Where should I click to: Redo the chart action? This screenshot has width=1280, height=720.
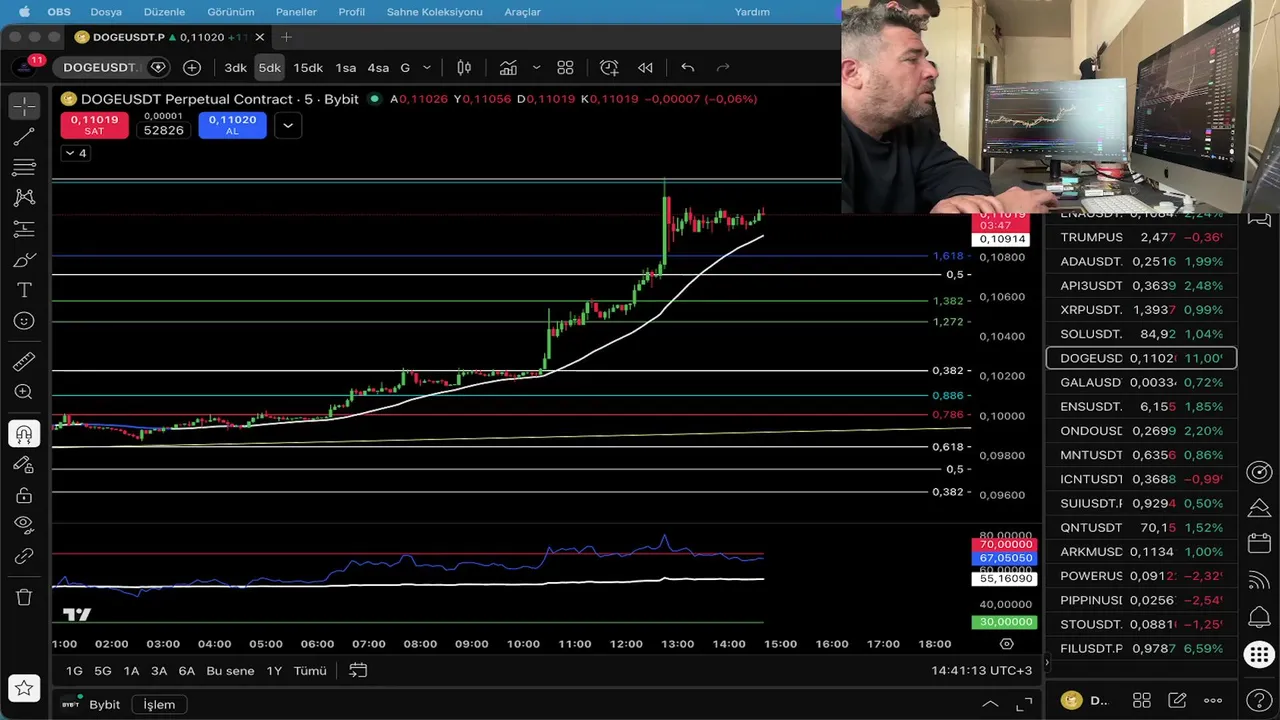pos(723,68)
